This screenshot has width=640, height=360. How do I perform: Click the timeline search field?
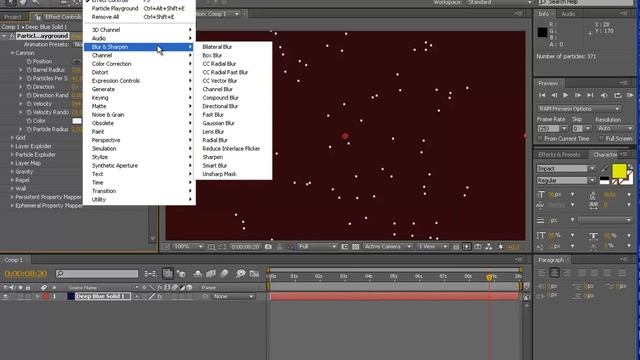coord(97,273)
